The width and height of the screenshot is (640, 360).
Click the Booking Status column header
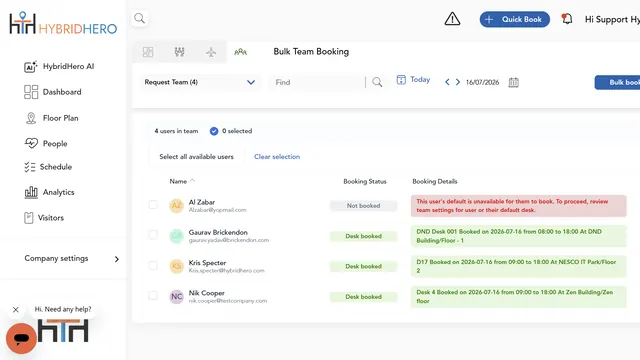point(364,181)
